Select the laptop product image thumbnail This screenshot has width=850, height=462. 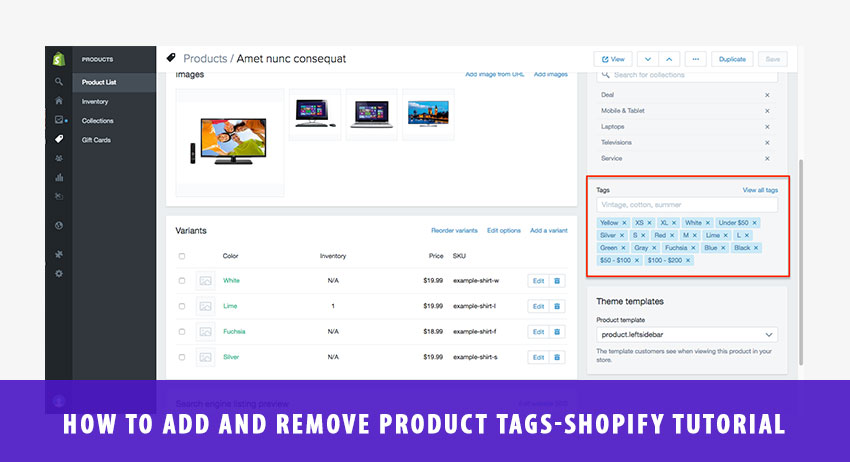371,114
